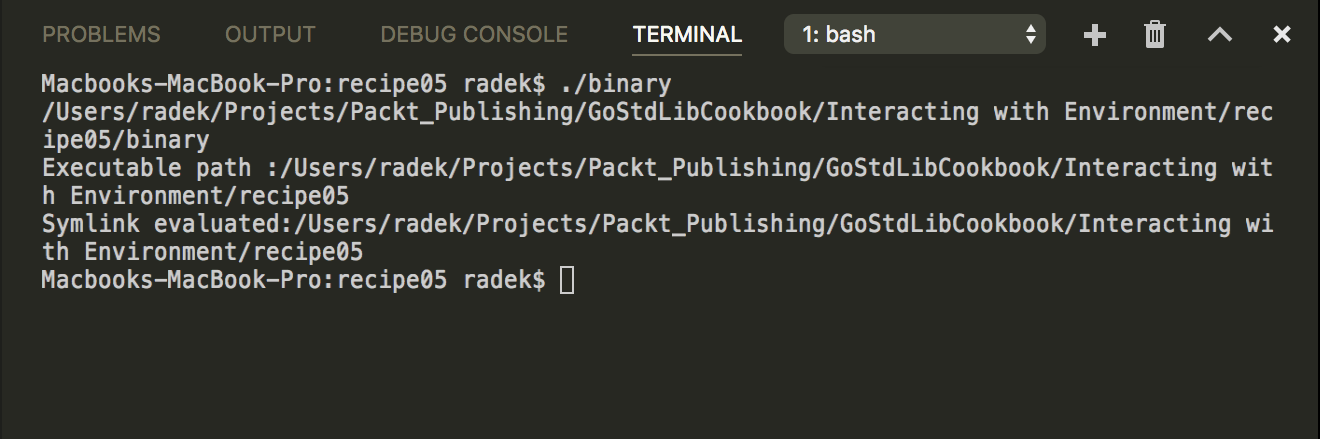Click 'h Environment/recipe05' executable path ending
The height and width of the screenshot is (439, 1320).
point(195,196)
